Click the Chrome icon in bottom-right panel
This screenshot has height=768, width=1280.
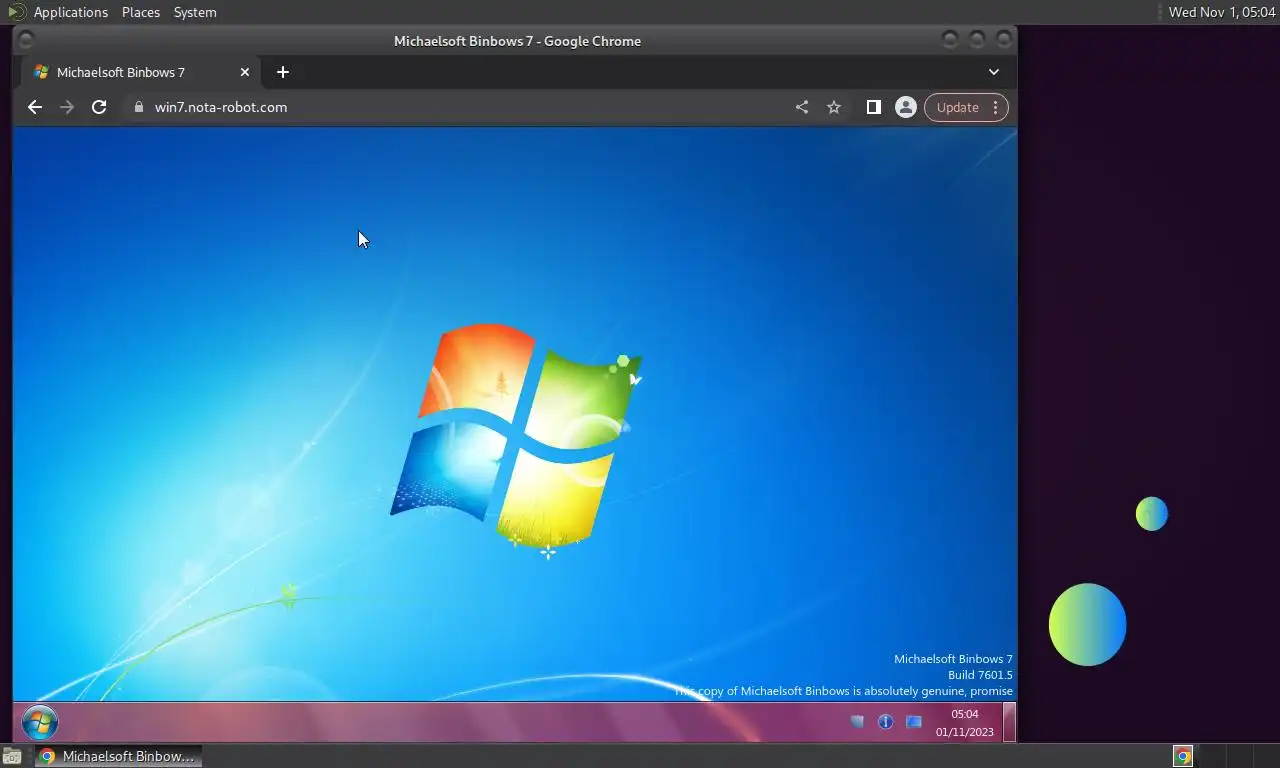1183,756
